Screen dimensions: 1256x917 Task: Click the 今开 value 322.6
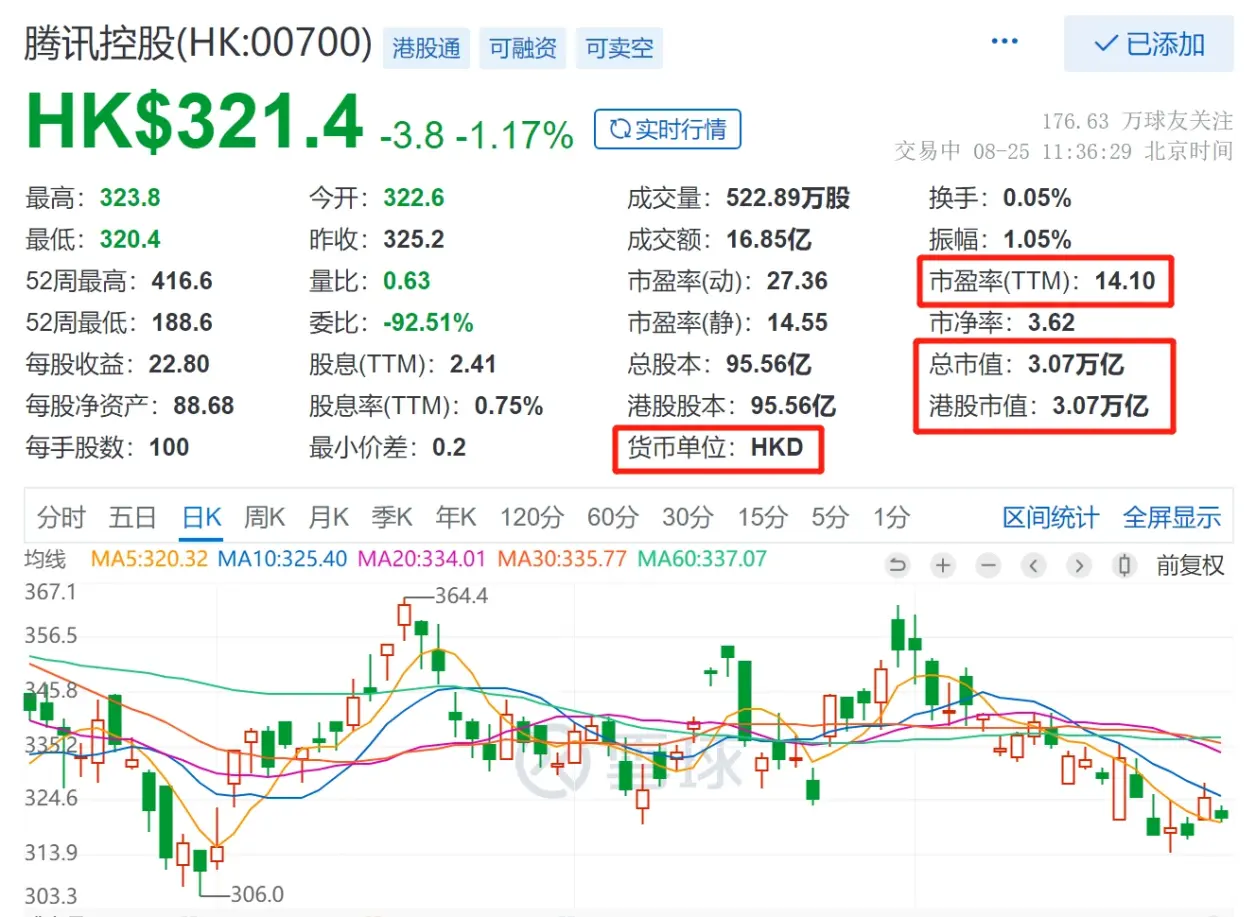click(x=414, y=198)
